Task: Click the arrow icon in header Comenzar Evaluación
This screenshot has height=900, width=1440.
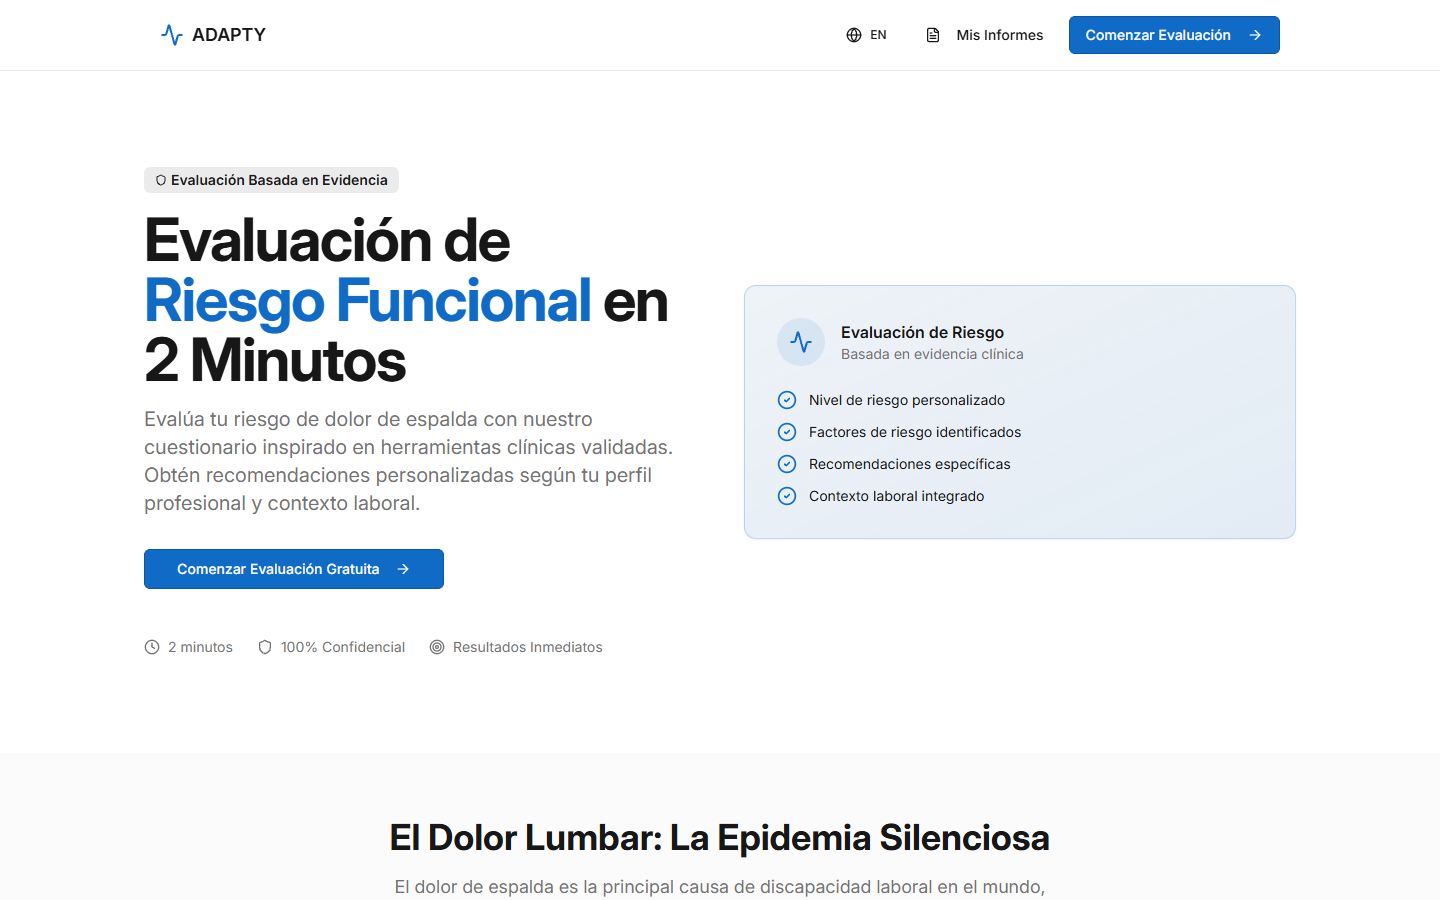Action: pos(1255,35)
